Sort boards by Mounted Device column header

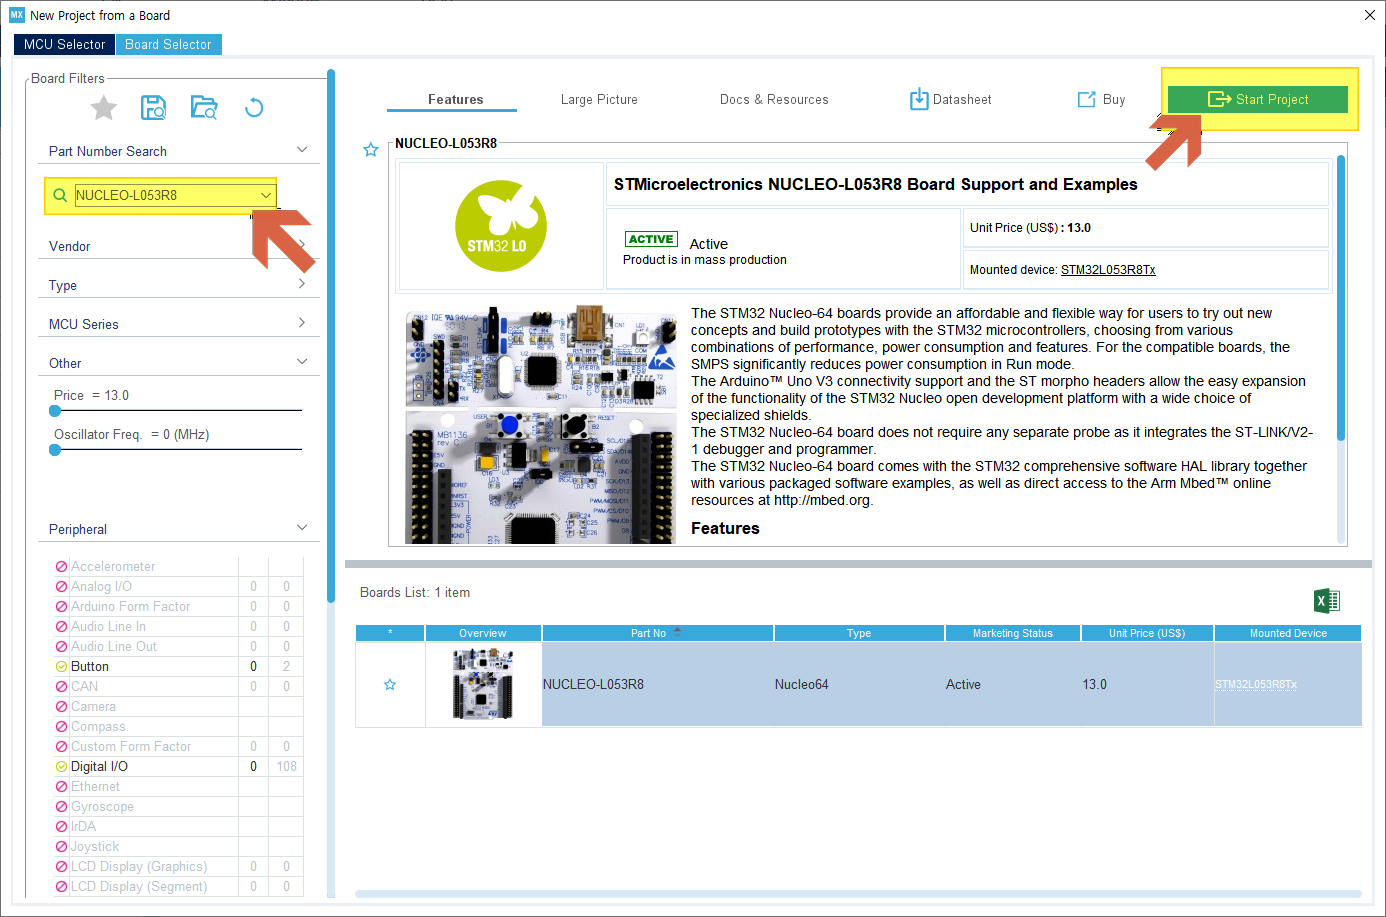tap(1288, 633)
